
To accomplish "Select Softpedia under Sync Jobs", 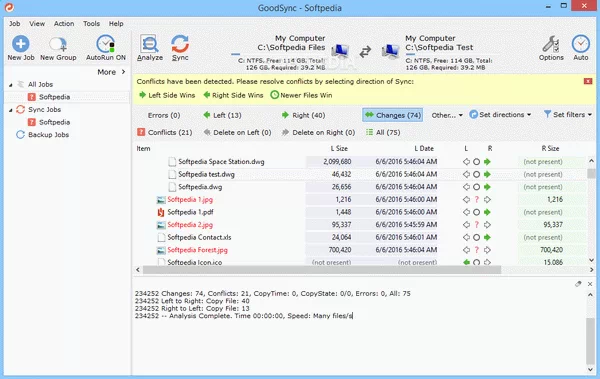I will [54, 122].
